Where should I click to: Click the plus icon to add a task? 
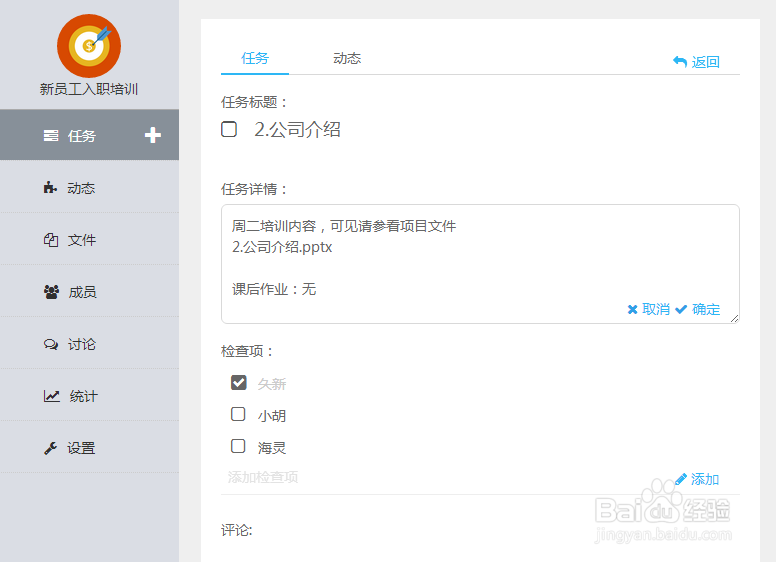(x=152, y=135)
